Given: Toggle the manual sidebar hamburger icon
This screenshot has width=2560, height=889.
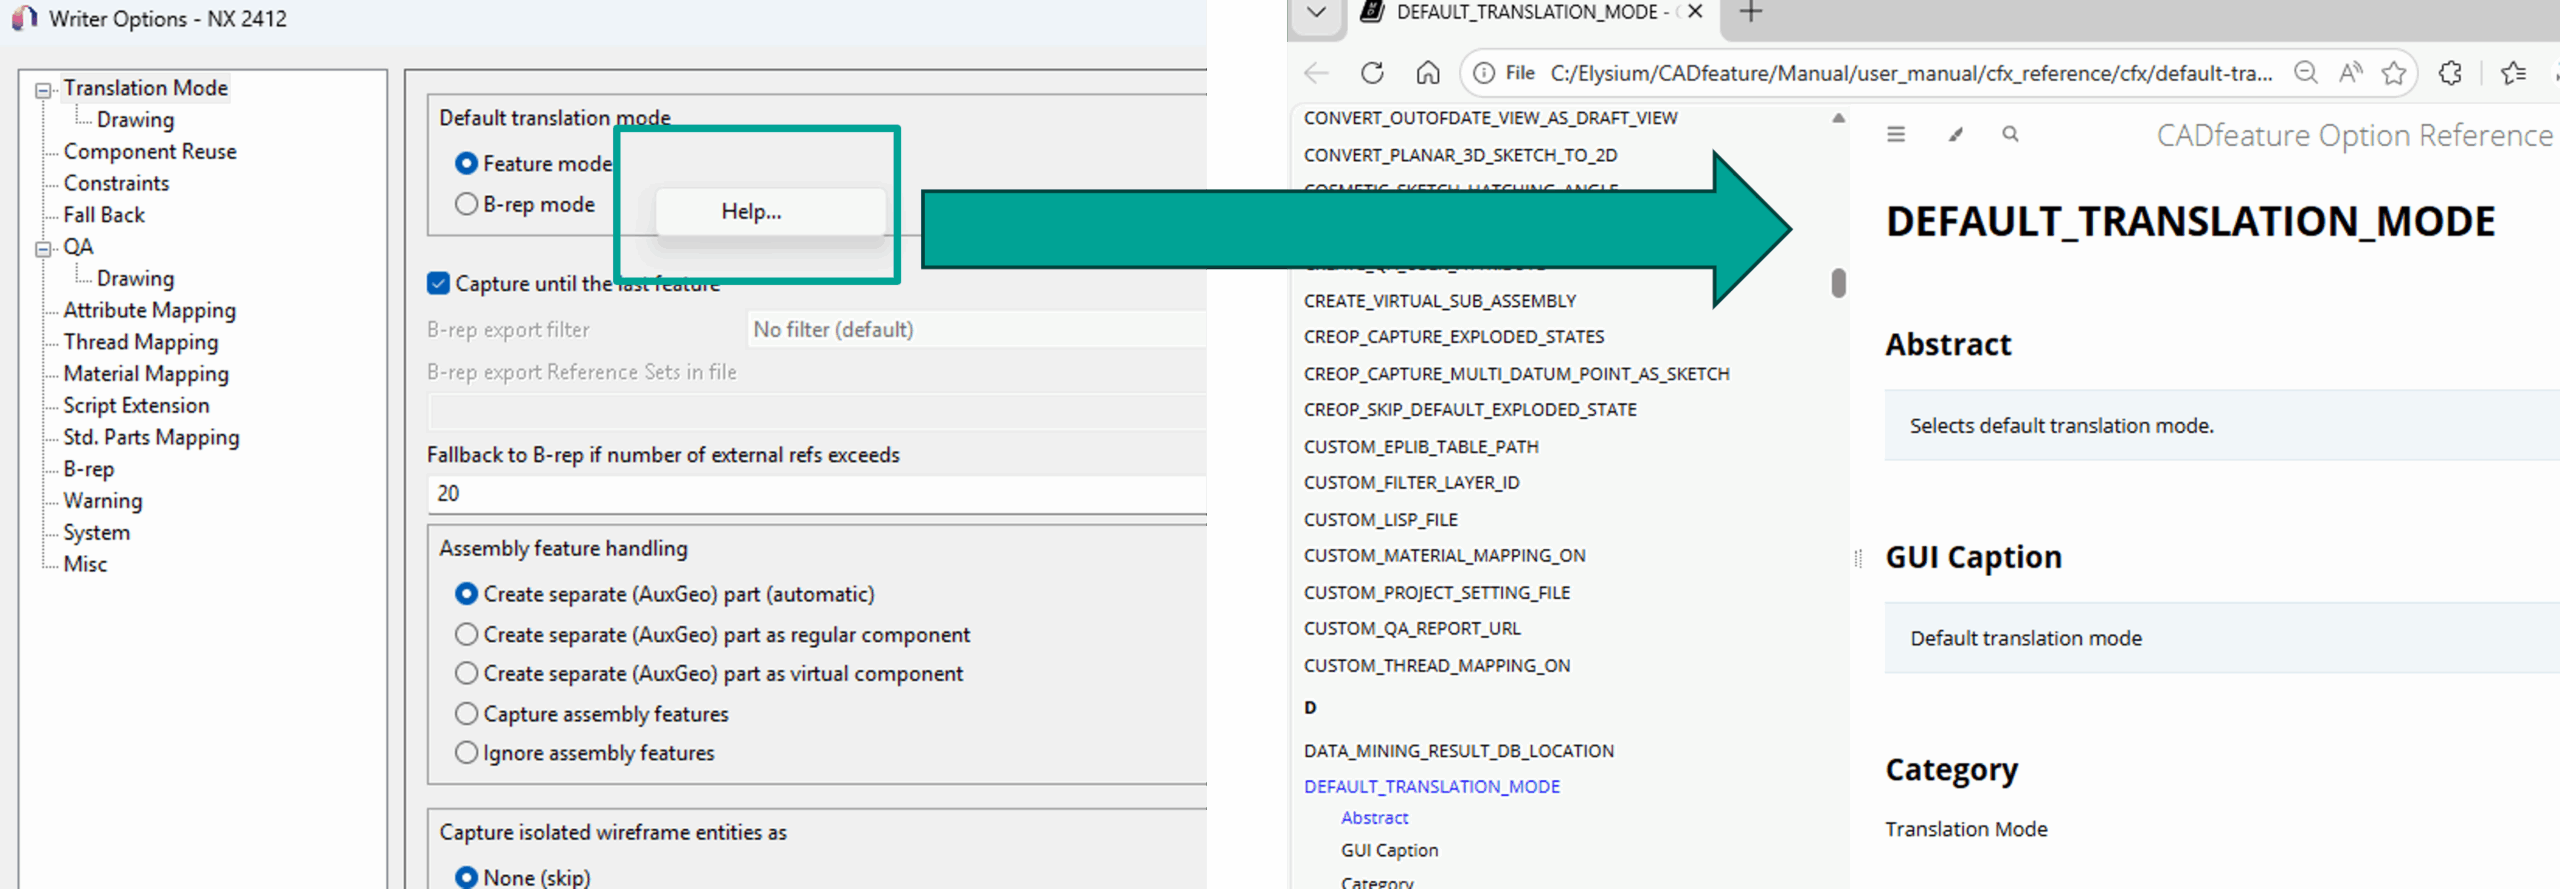Looking at the screenshot, I should pos(1895,134).
